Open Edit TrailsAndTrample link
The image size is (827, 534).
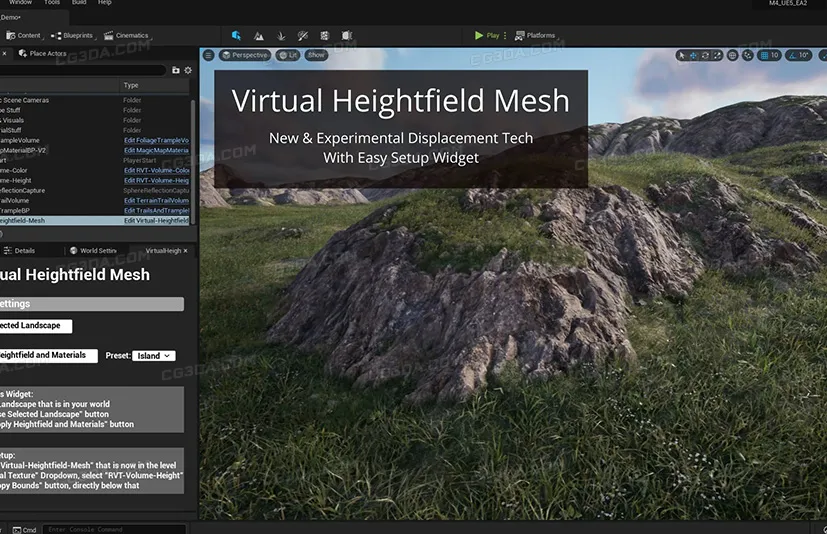click(156, 210)
